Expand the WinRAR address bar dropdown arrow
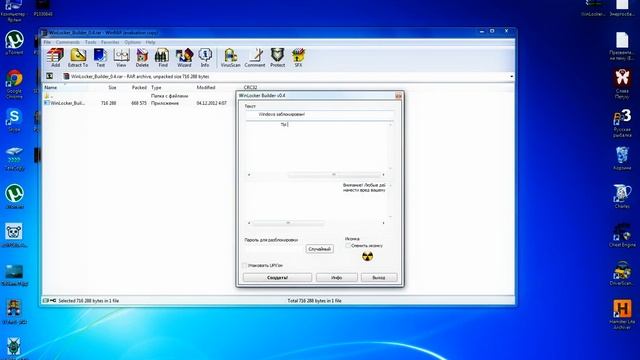 point(511,76)
